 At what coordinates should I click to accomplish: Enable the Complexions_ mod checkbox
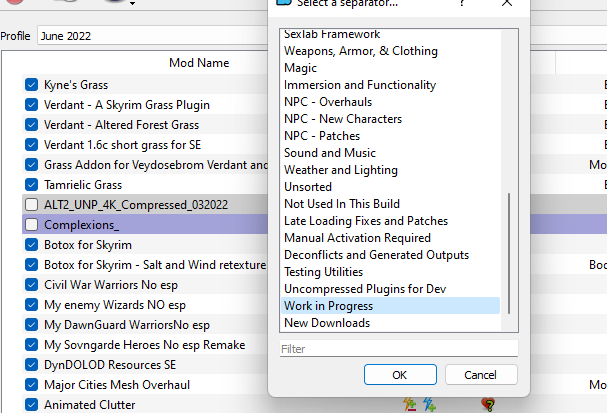(x=31, y=224)
